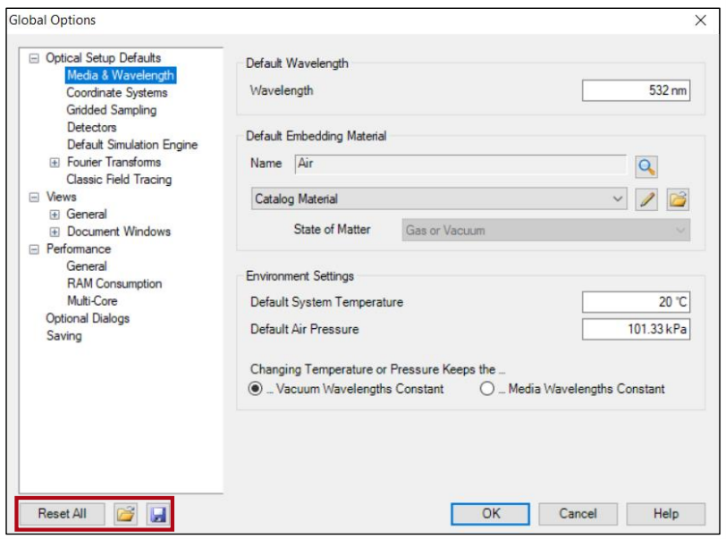Open the State of Matter dropdown
The image size is (726, 539).
(546, 230)
